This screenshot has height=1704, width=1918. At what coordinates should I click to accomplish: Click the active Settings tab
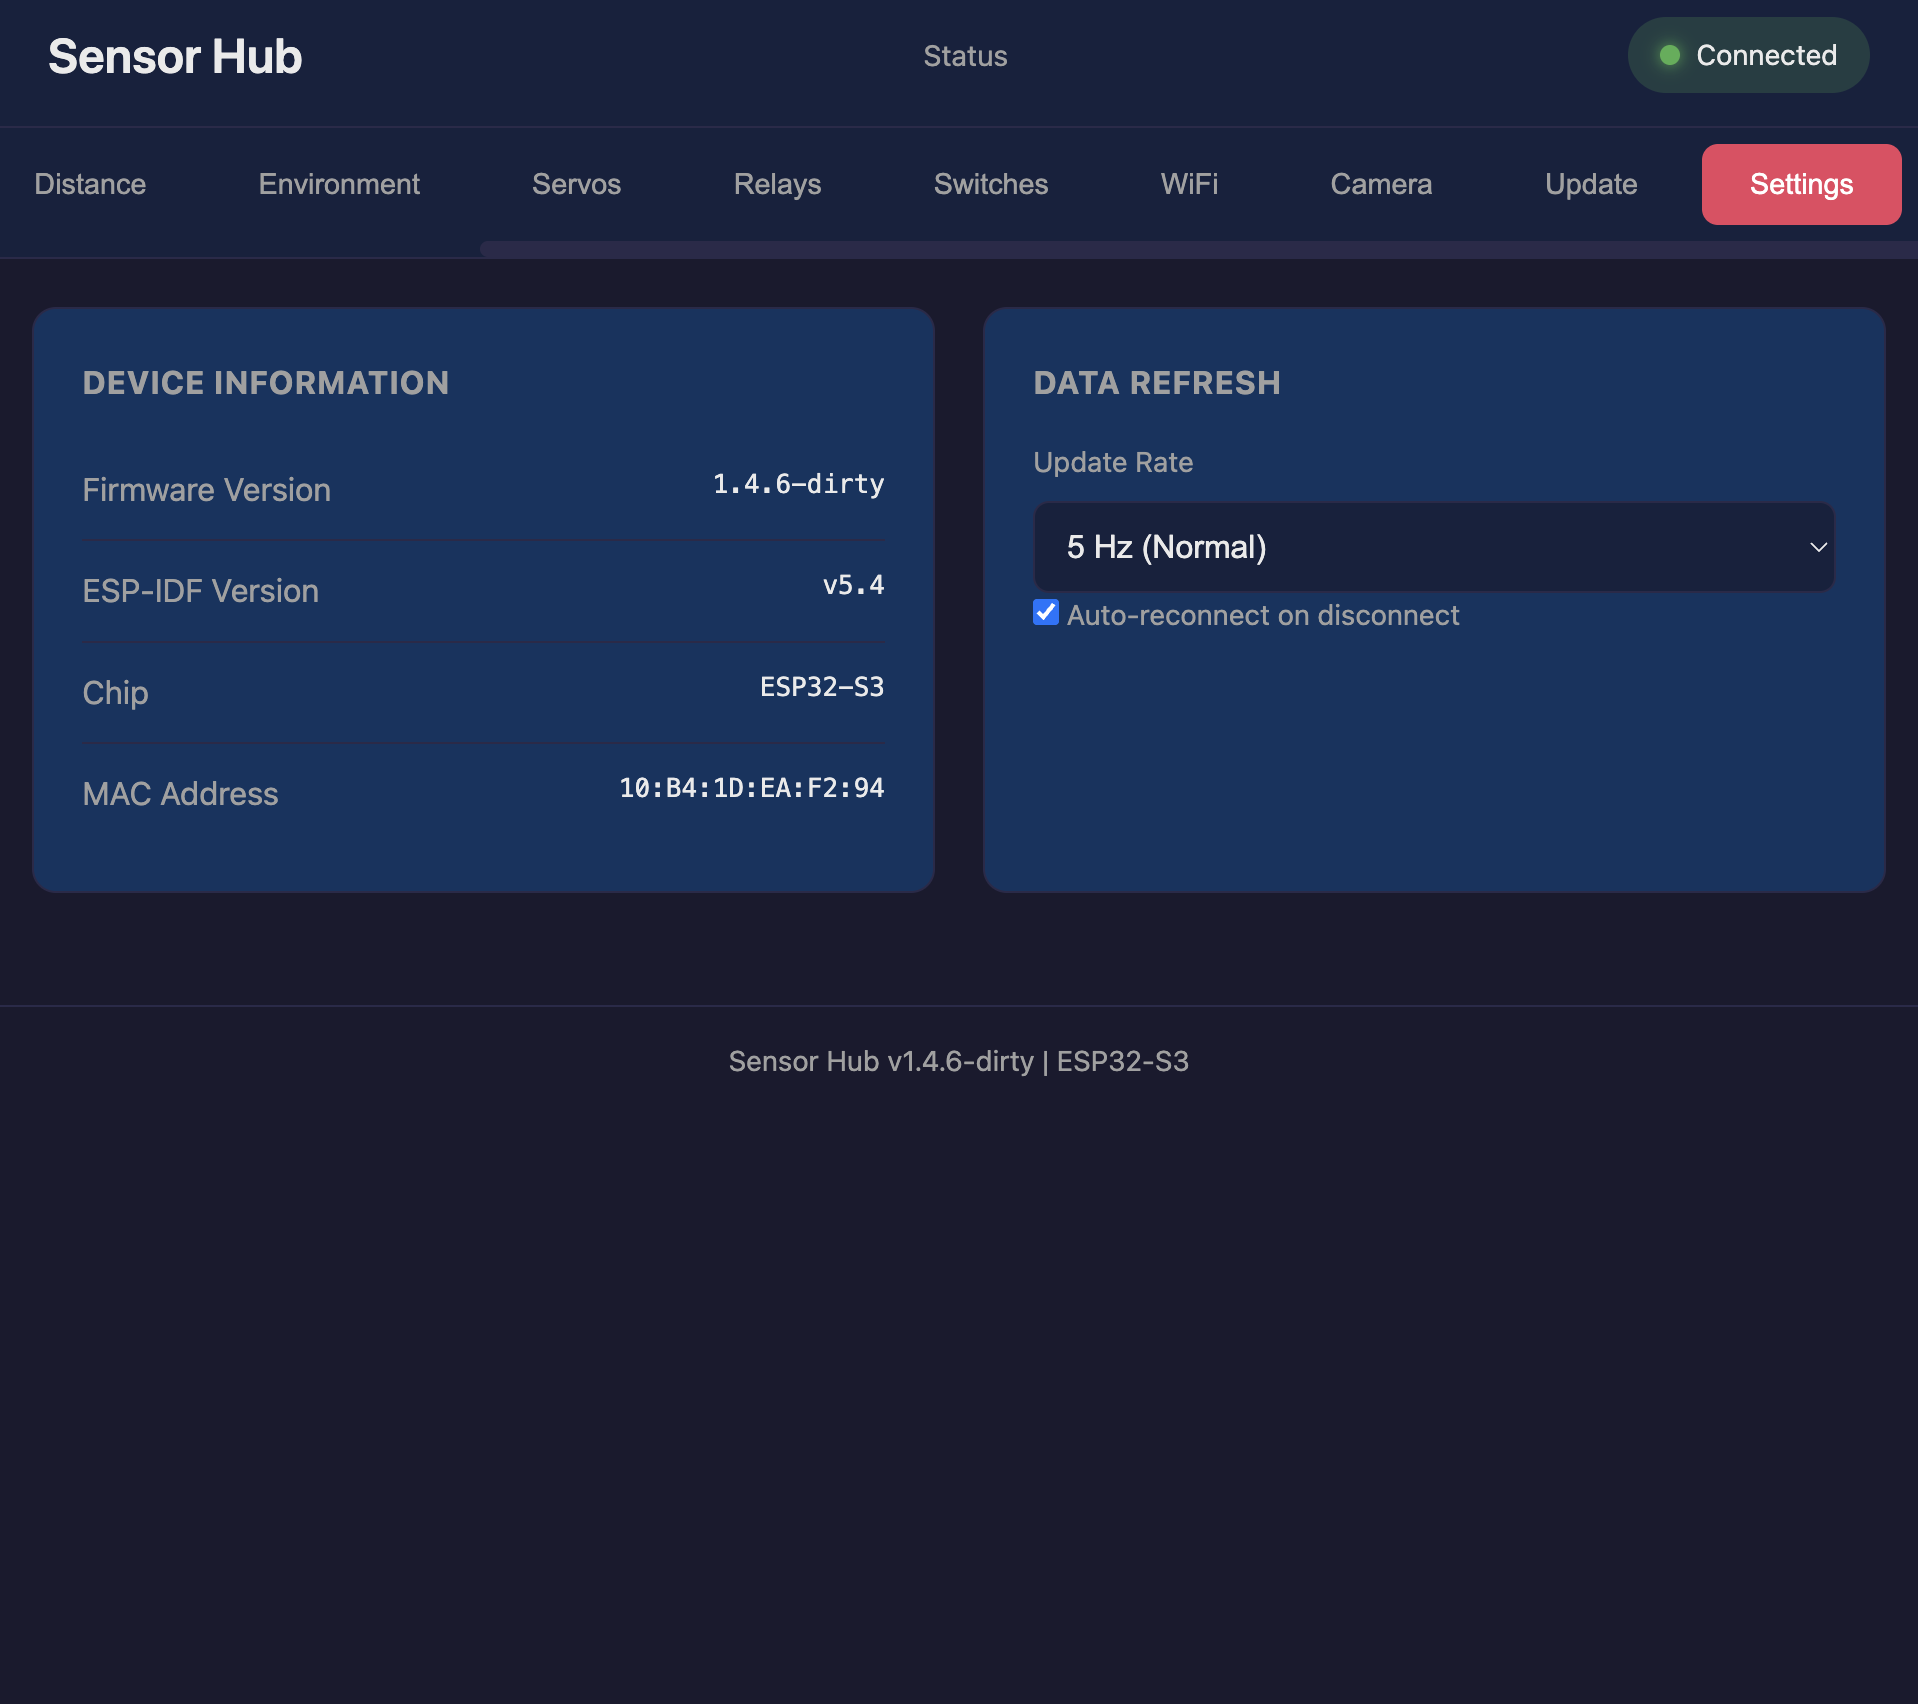[x=1801, y=184]
